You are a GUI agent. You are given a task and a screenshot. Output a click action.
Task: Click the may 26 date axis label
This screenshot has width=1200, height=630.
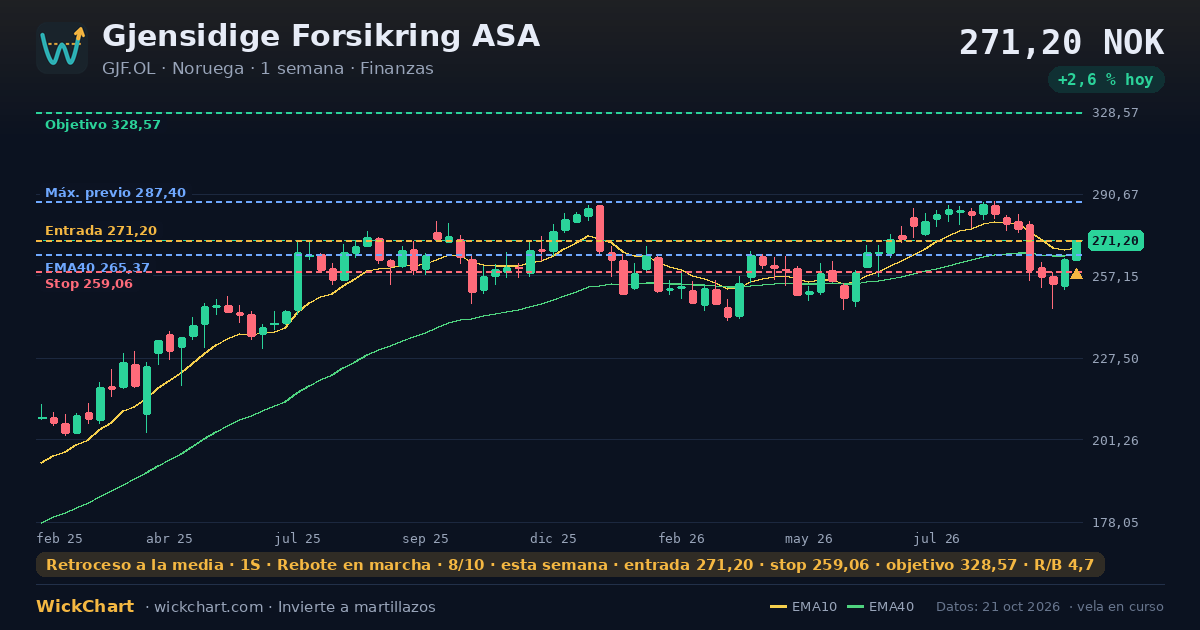click(809, 538)
